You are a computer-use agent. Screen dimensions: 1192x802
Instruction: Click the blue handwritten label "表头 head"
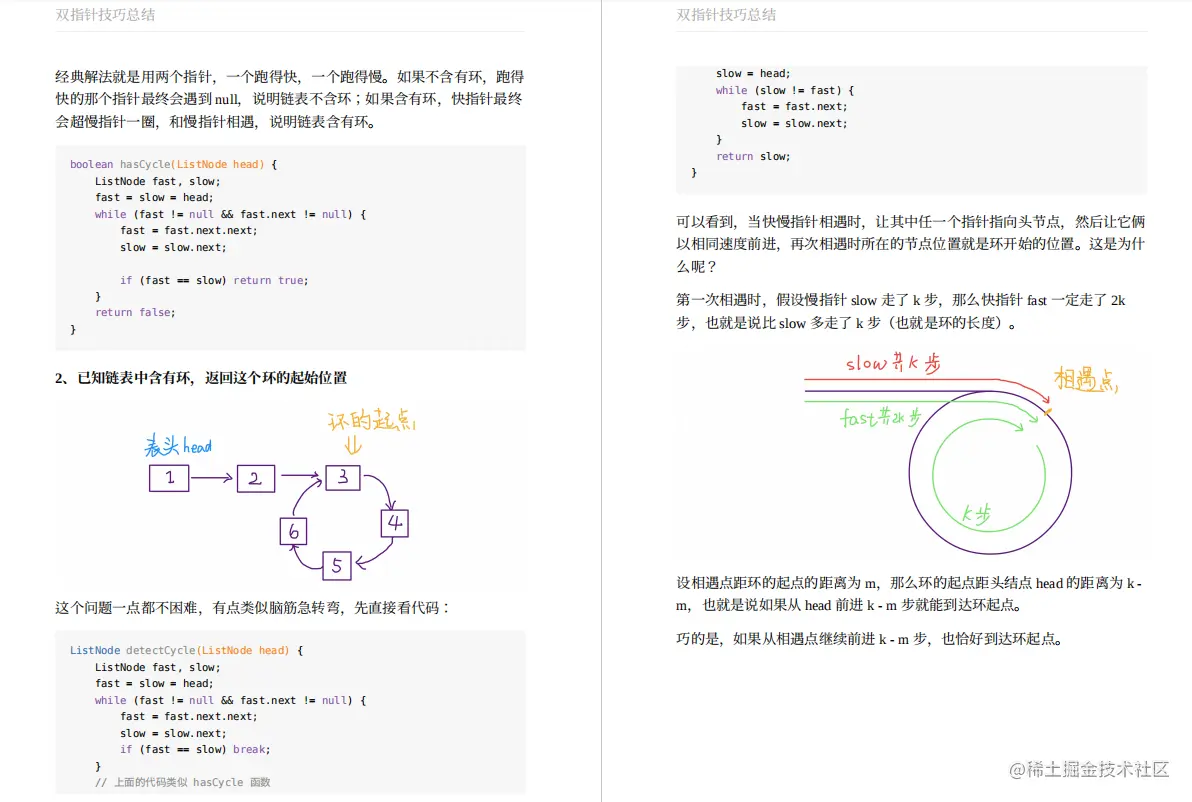click(179, 445)
